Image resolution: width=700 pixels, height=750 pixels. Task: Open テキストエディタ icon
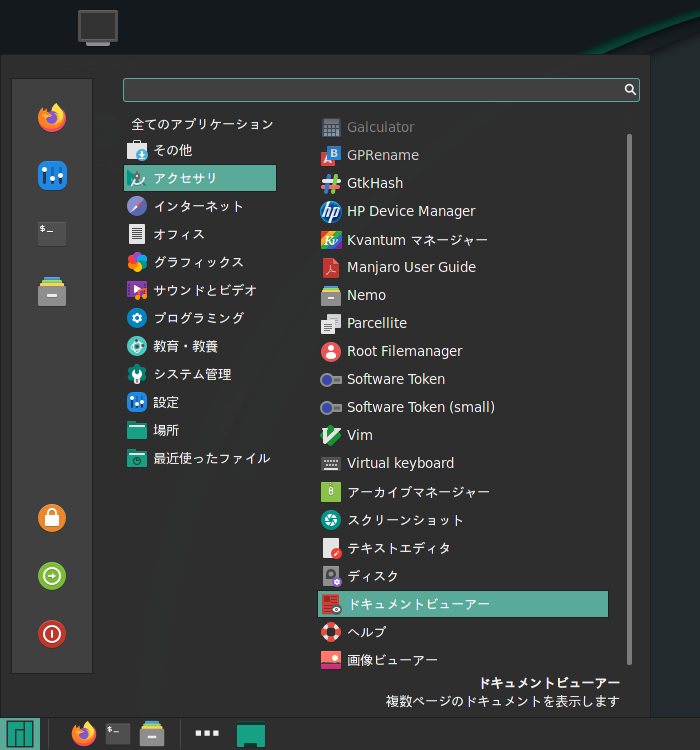(331, 548)
